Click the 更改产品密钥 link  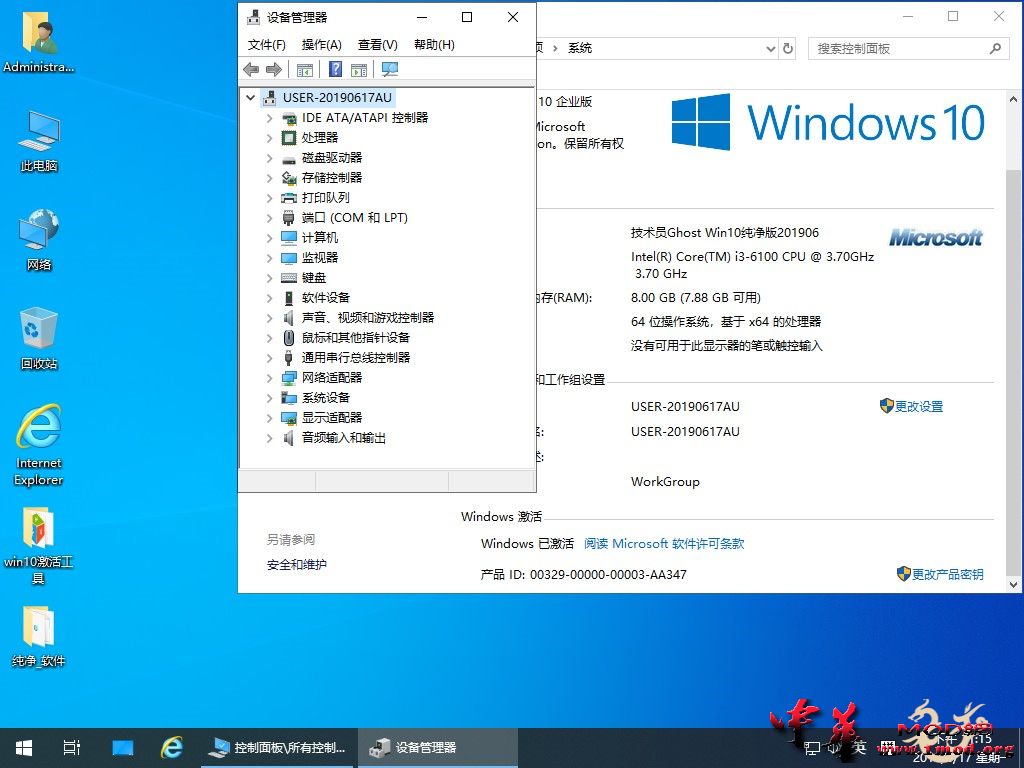[947, 574]
